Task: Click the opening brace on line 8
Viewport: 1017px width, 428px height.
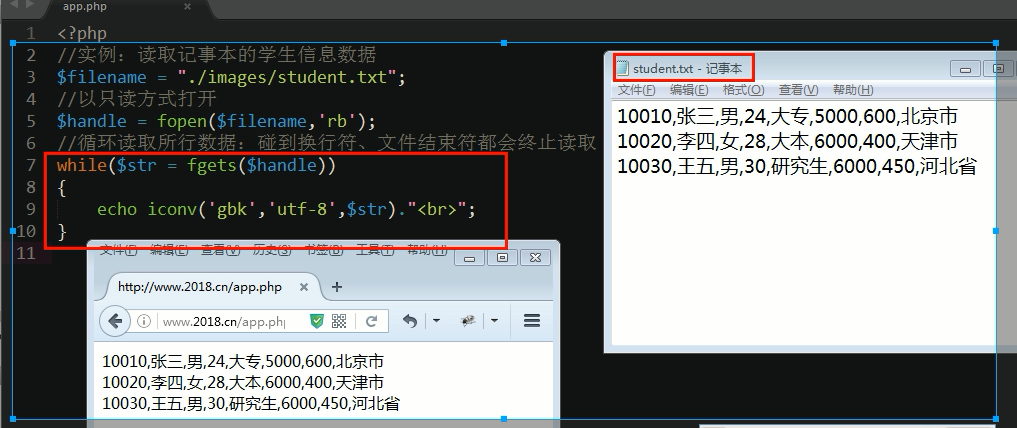Action: point(62,188)
